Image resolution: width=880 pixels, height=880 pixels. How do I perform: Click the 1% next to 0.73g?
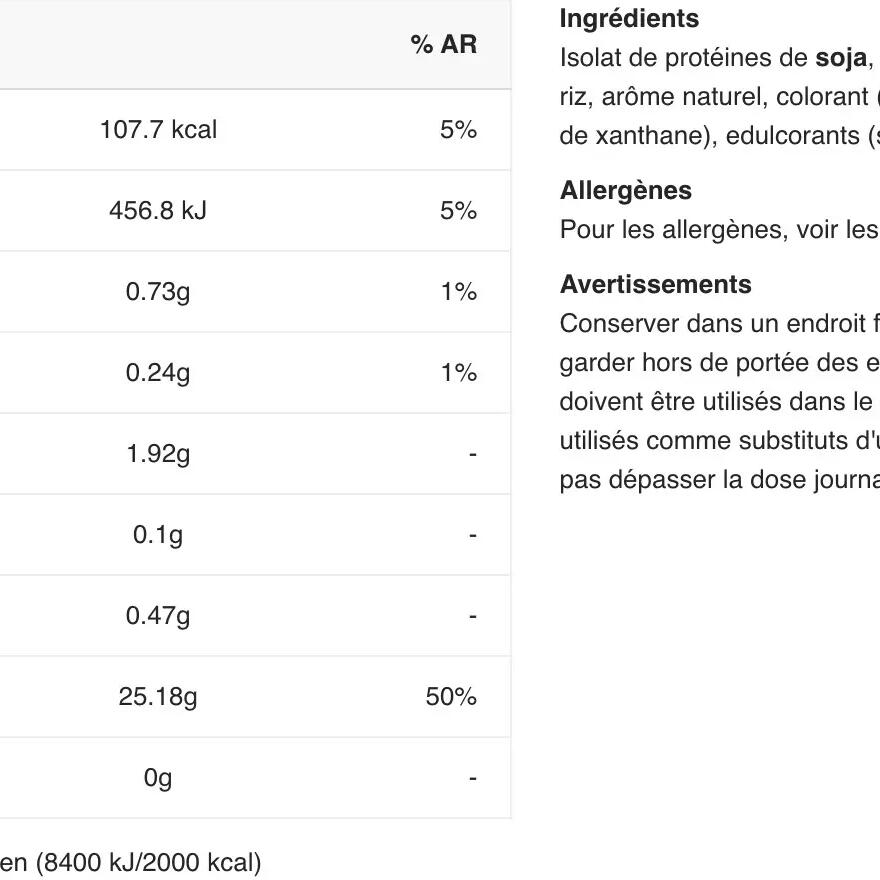click(458, 292)
